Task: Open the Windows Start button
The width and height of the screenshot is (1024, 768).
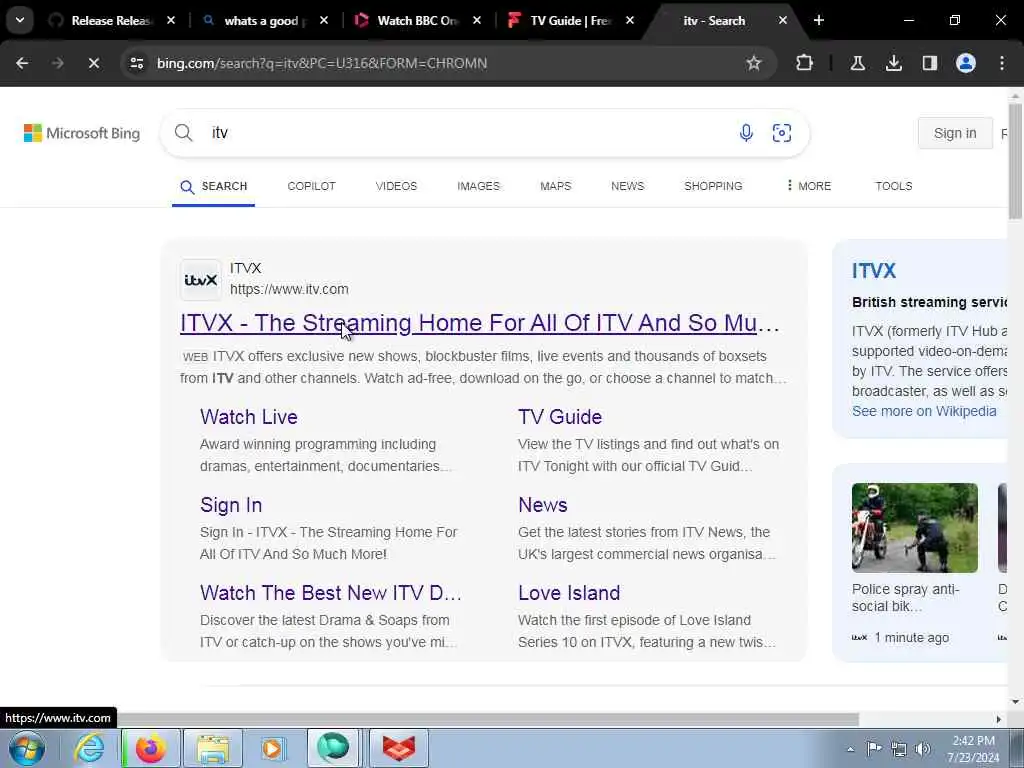Action: point(27,748)
